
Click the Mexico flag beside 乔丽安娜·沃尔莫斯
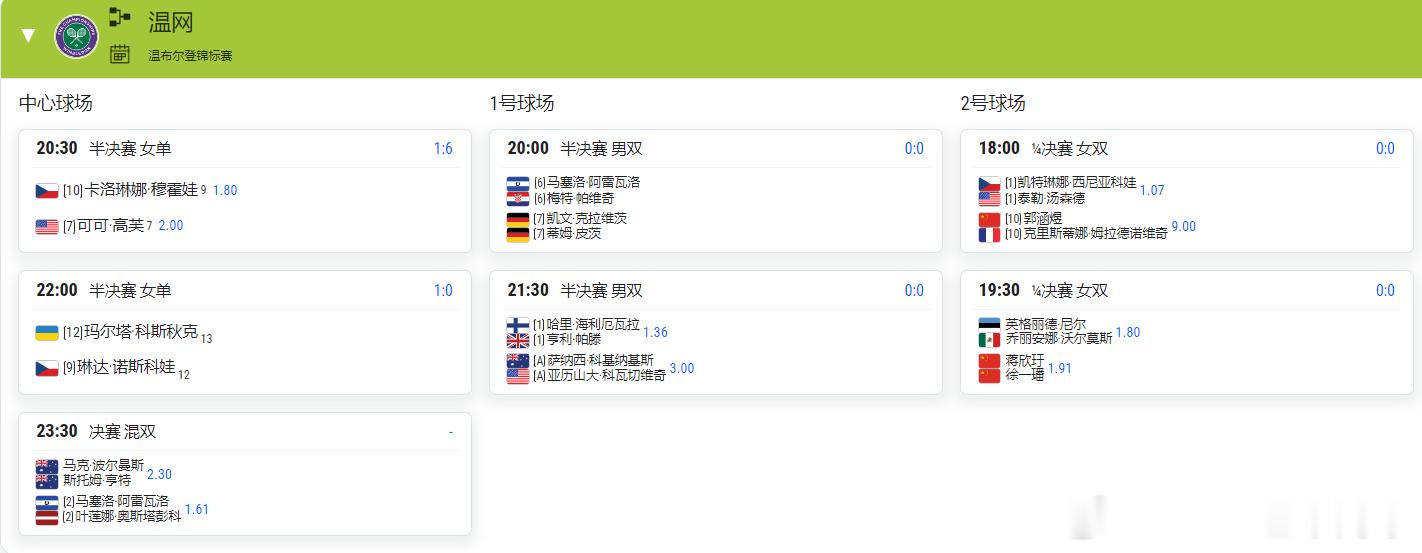(x=989, y=340)
